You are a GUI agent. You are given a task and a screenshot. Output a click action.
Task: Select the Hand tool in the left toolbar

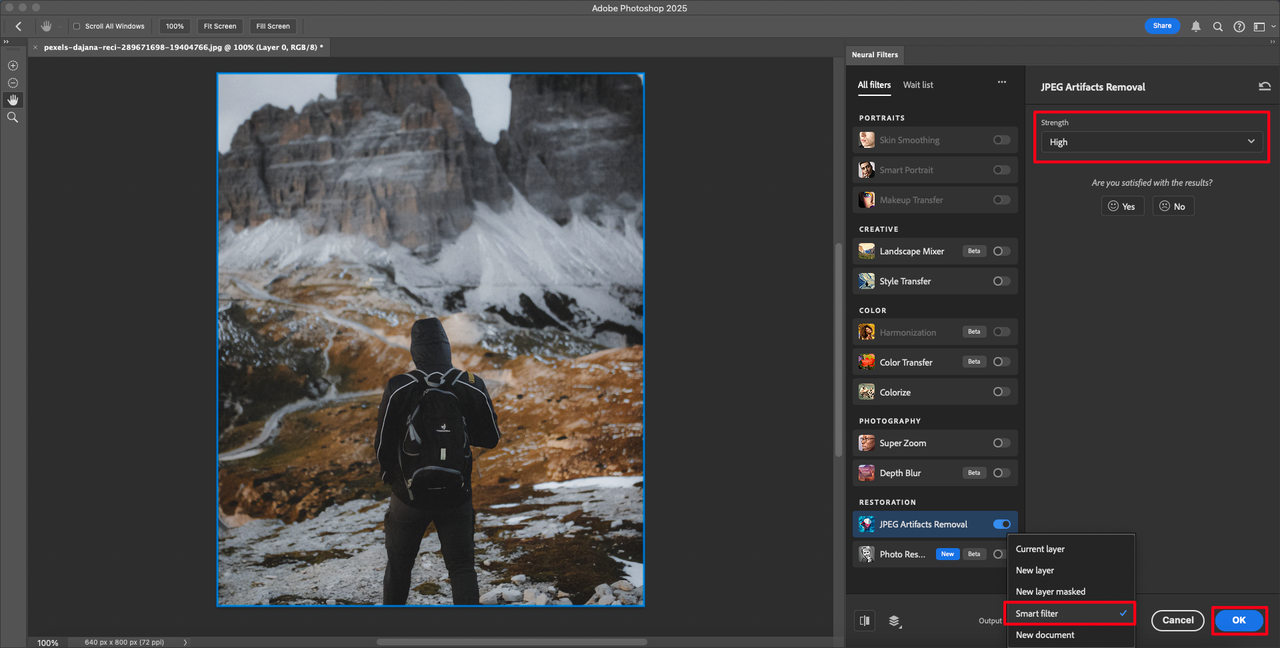(13, 100)
